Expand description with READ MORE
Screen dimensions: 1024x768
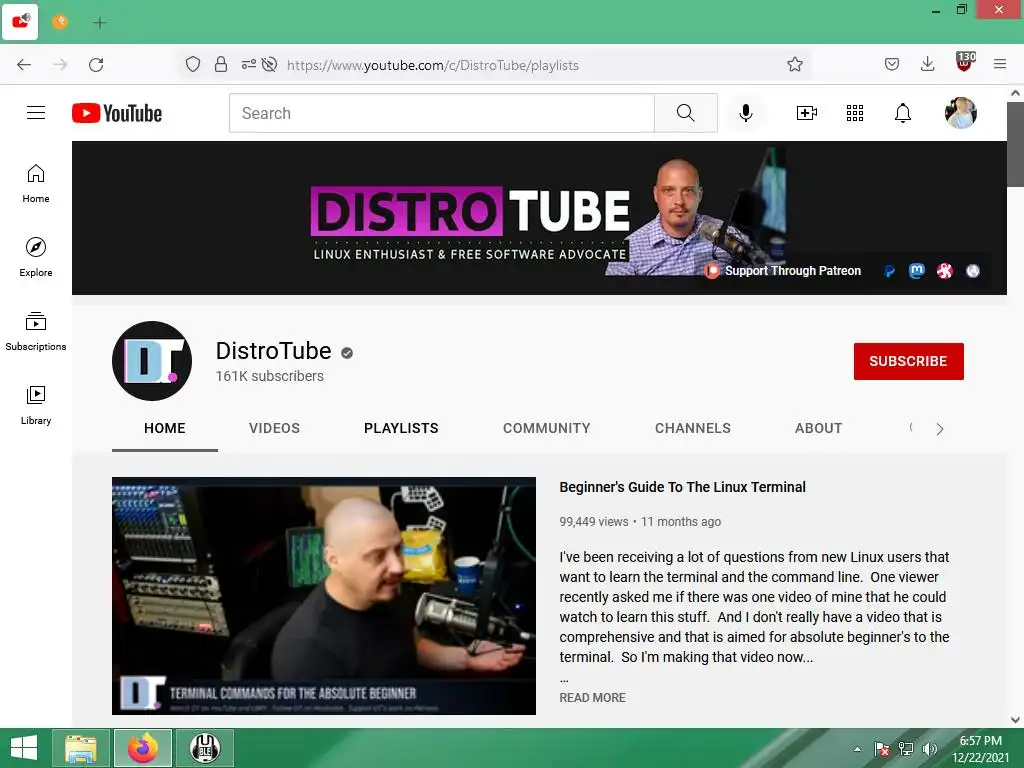[x=592, y=697]
